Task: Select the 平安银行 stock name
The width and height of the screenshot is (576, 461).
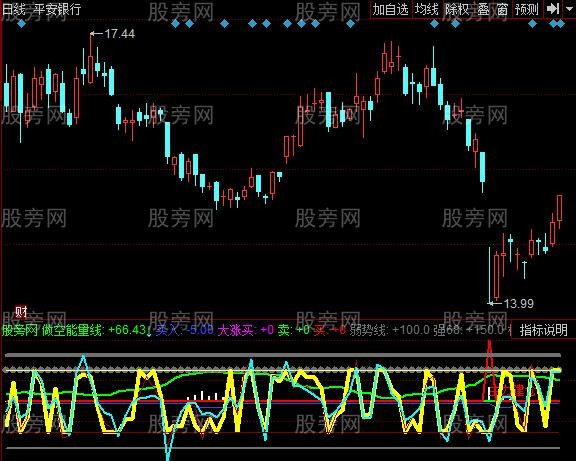Action: (x=57, y=9)
